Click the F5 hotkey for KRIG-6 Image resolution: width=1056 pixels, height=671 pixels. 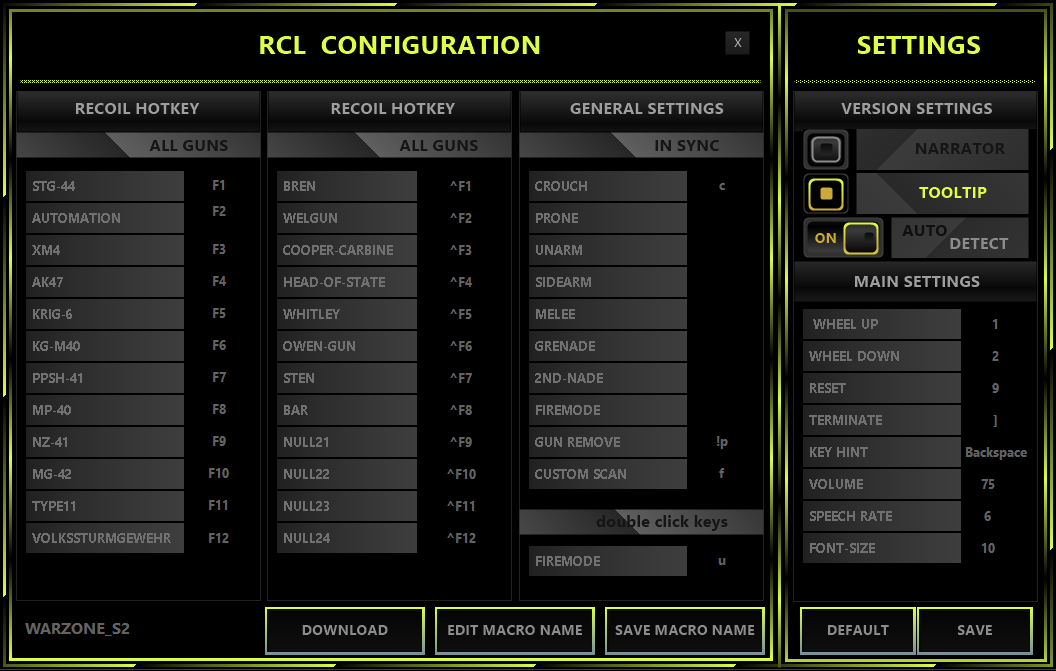(219, 313)
